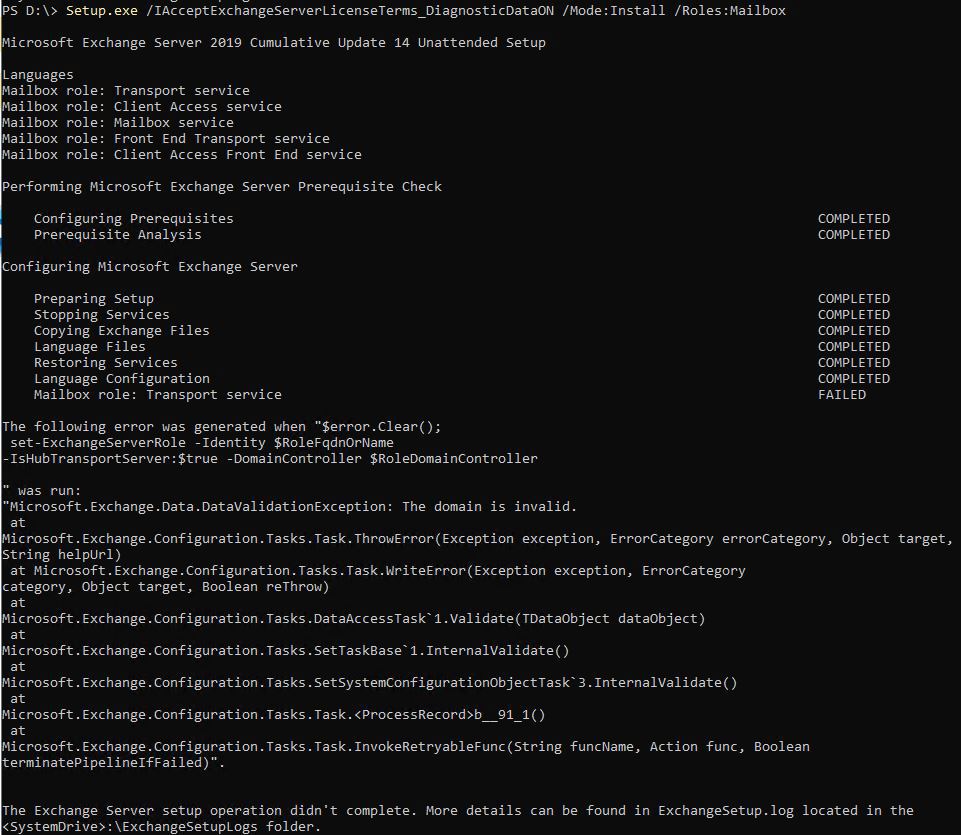This screenshot has height=835, width=961.
Task: Click the 'Language Configuration' step
Action: (x=121, y=379)
